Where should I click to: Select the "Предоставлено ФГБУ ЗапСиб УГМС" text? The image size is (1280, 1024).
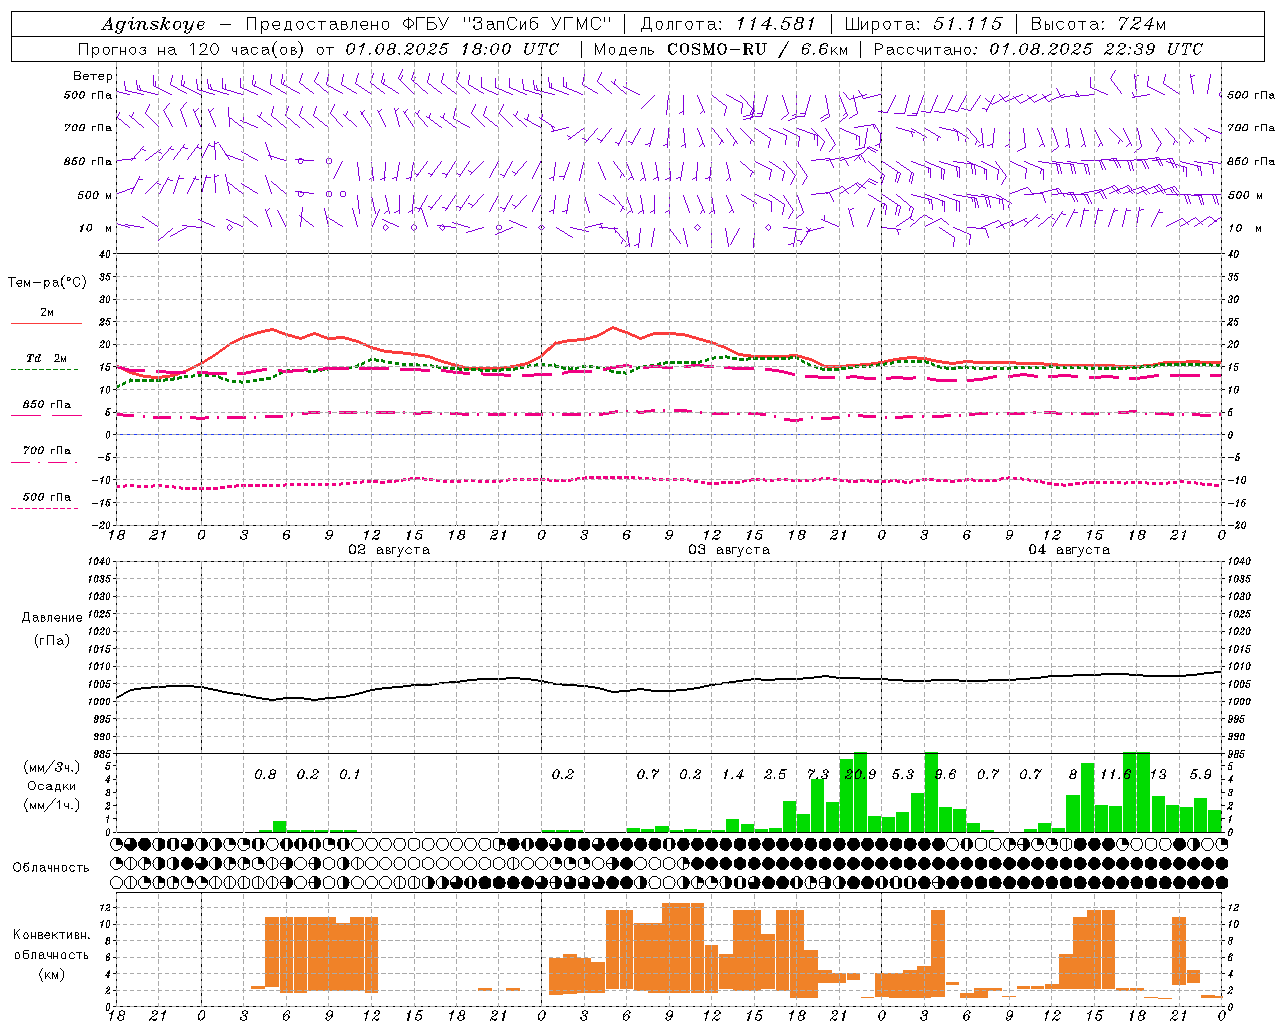coord(428,24)
